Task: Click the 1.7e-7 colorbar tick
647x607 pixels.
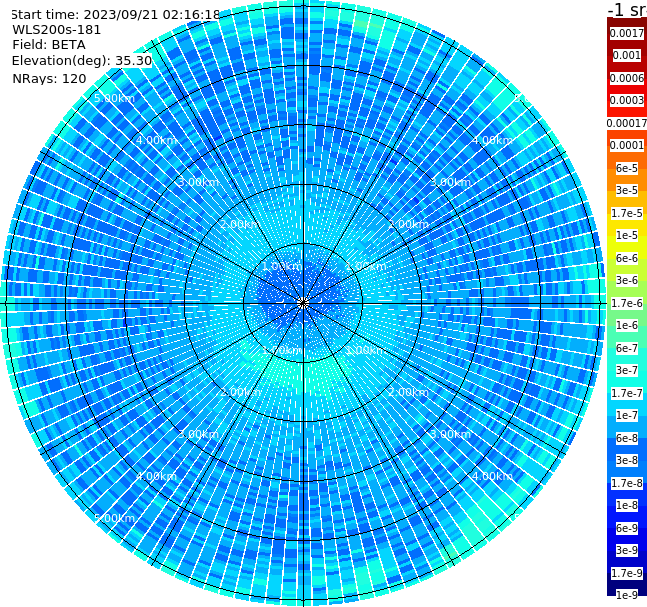Action: pos(627,393)
